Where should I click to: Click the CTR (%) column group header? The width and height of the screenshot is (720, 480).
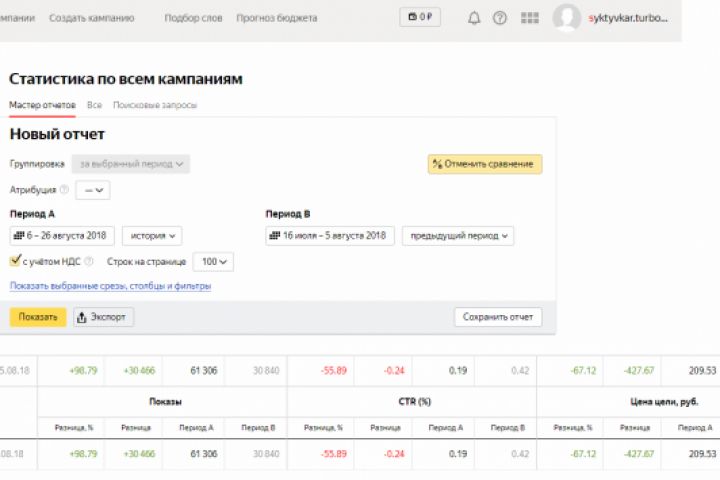(415, 401)
